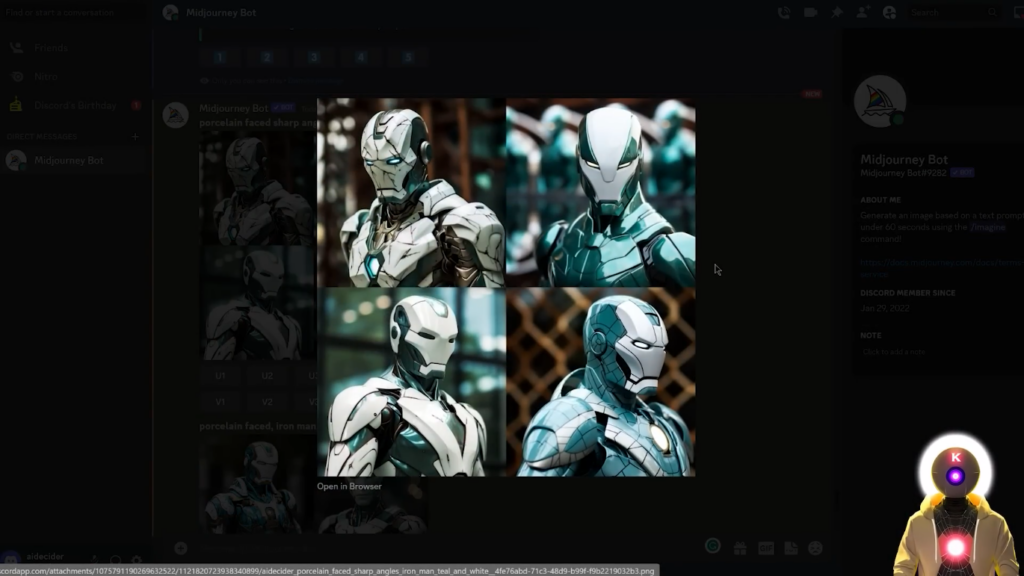
Task: Toggle the microphone mute icon
Action: (x=95, y=560)
